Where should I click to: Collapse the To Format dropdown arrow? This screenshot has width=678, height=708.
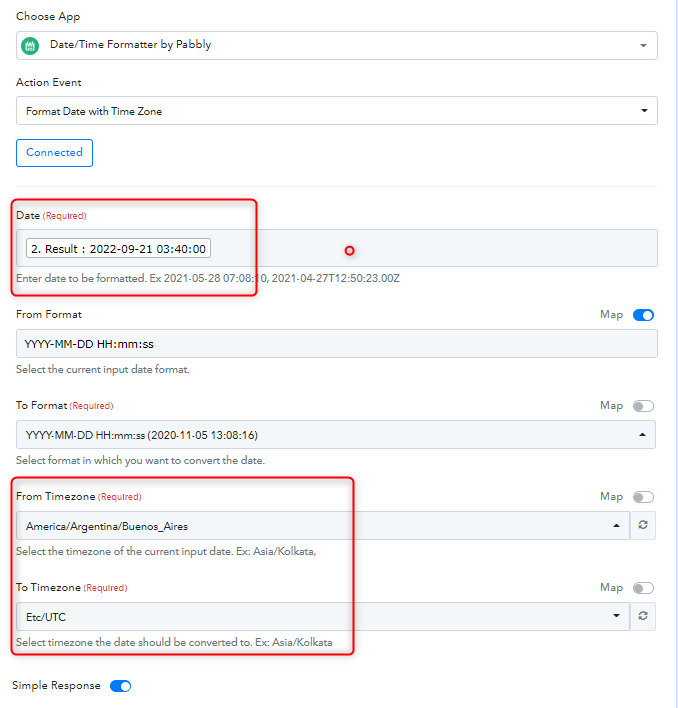pos(642,434)
